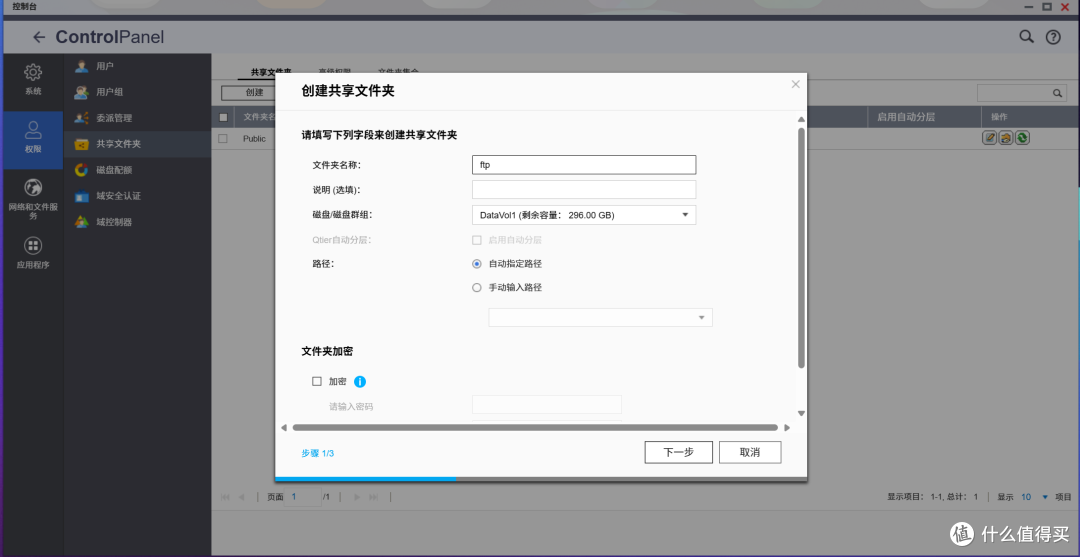1080x557 pixels.
Task: Tick the select-all checkbox in the table header
Action: pos(223,117)
